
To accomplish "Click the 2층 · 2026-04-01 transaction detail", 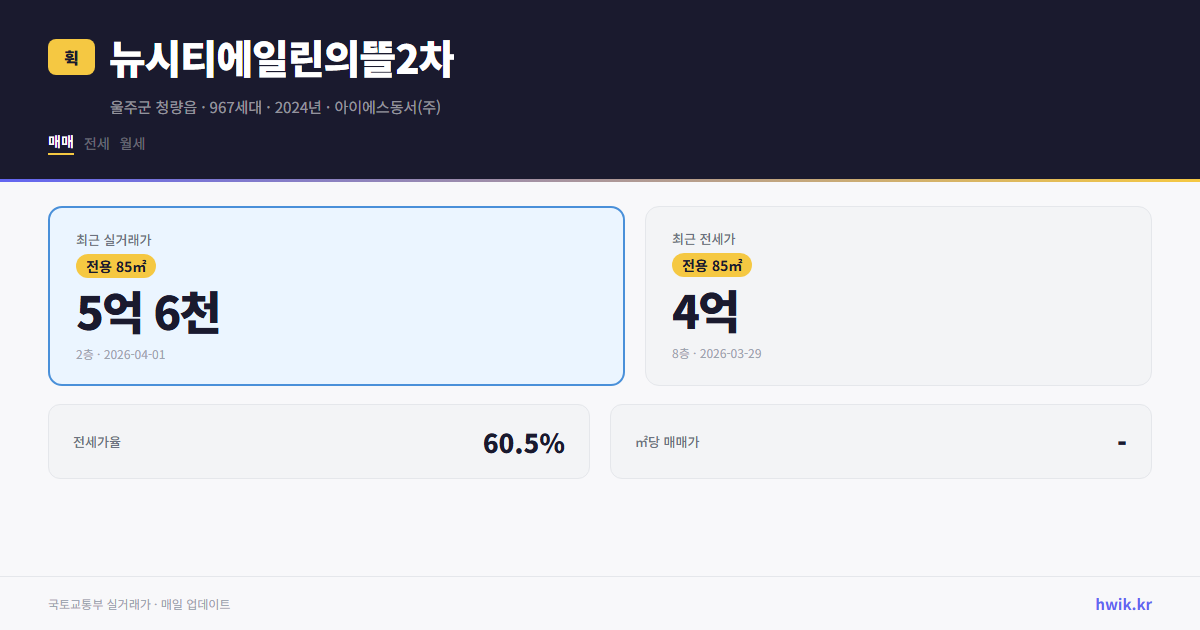I will (120, 354).
